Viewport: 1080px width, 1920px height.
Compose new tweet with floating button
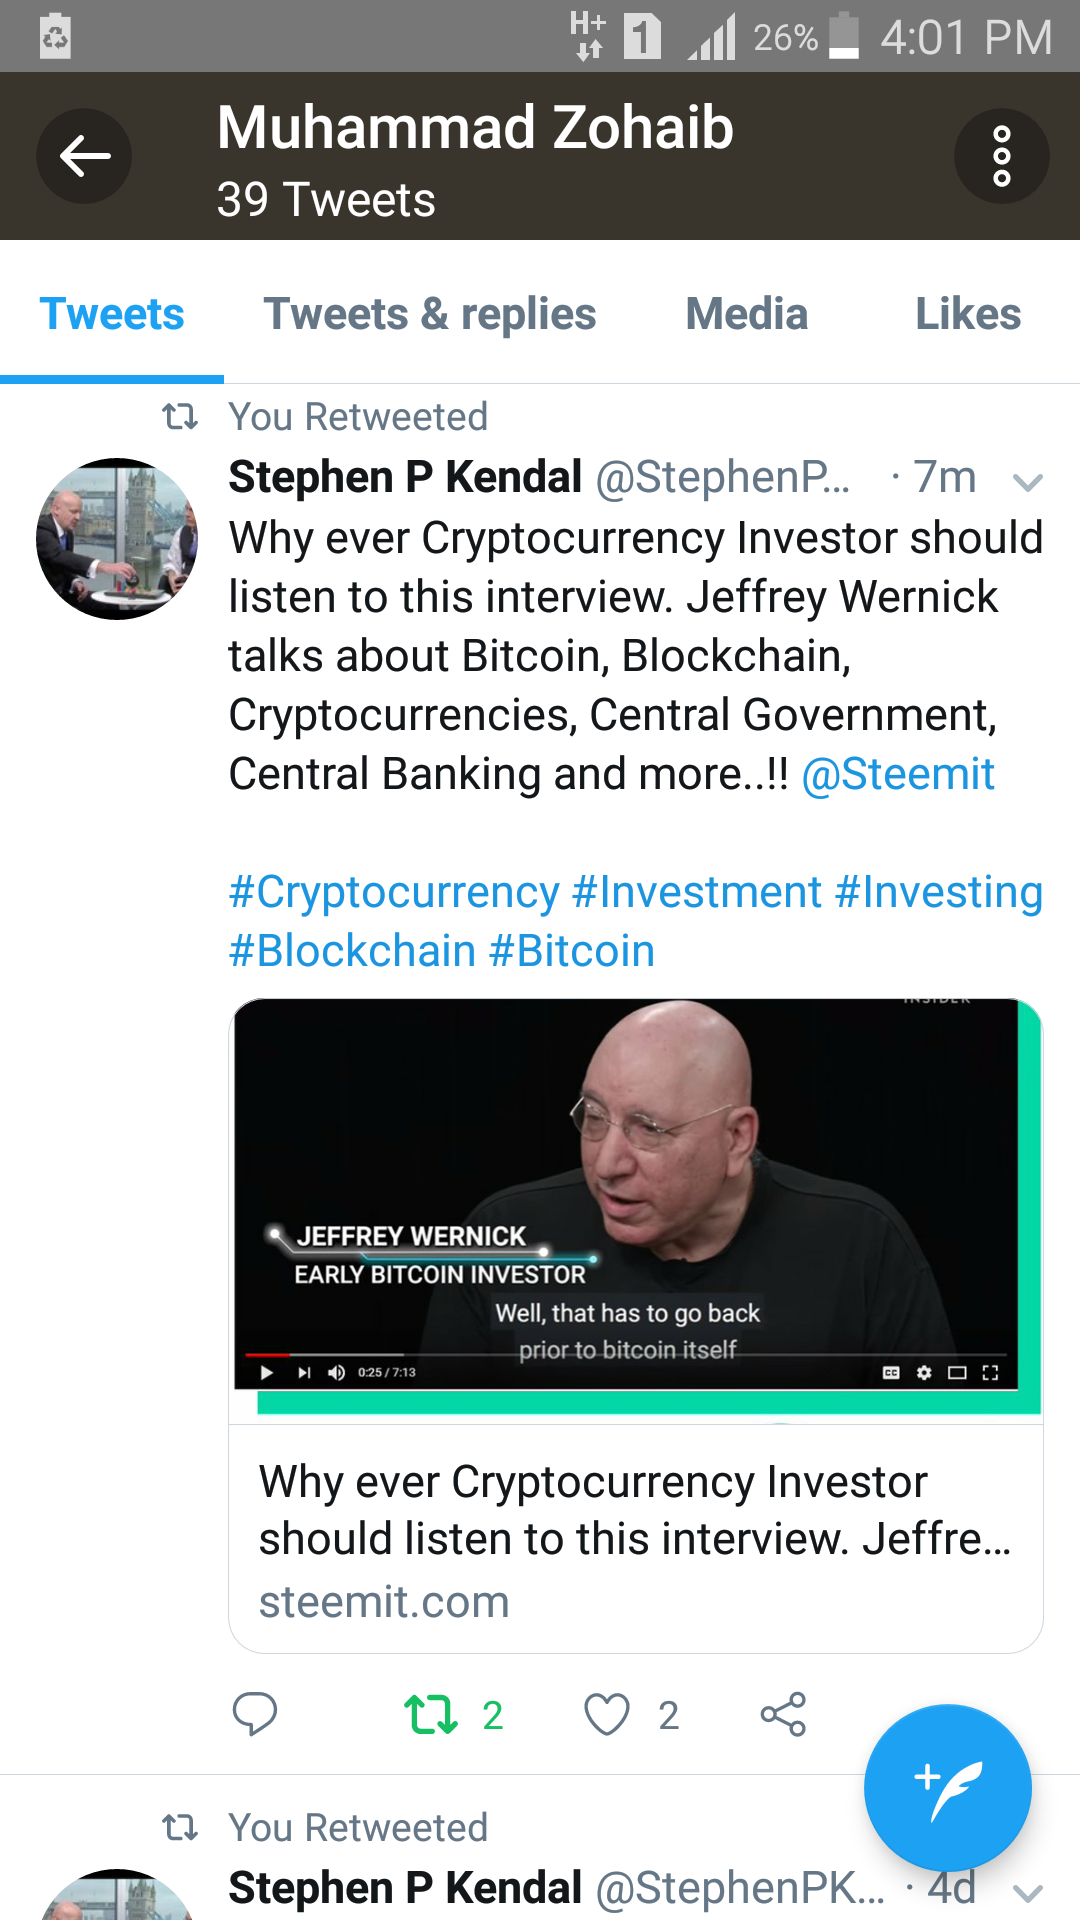pyautogui.click(x=947, y=1787)
